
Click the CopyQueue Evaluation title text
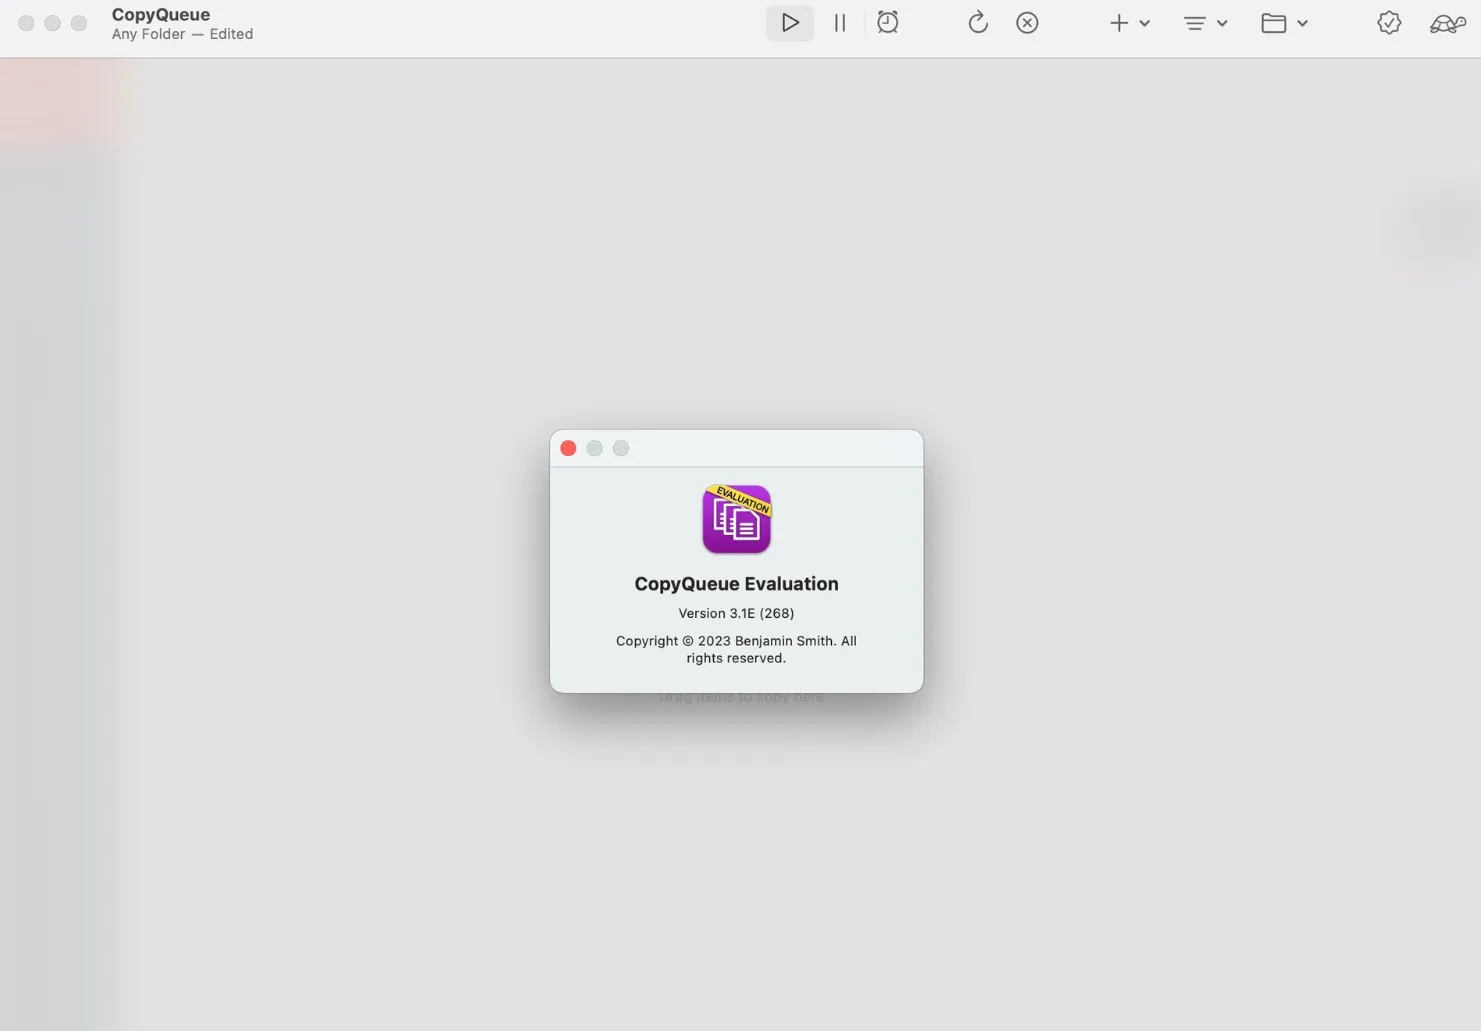[x=736, y=584]
